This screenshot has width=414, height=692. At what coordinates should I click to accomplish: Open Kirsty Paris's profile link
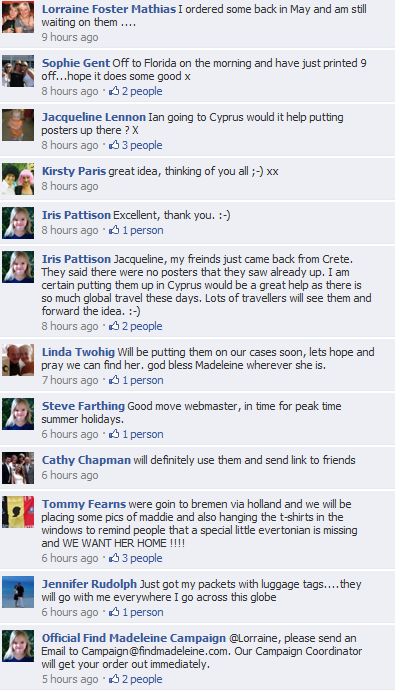click(x=74, y=171)
